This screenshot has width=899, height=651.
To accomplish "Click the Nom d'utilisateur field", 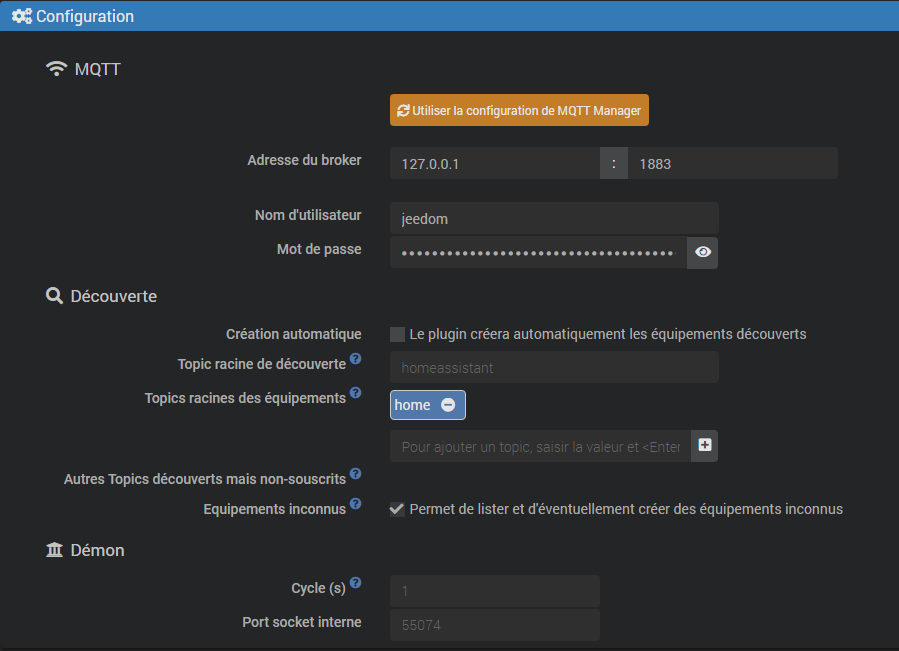I will click(x=554, y=218).
